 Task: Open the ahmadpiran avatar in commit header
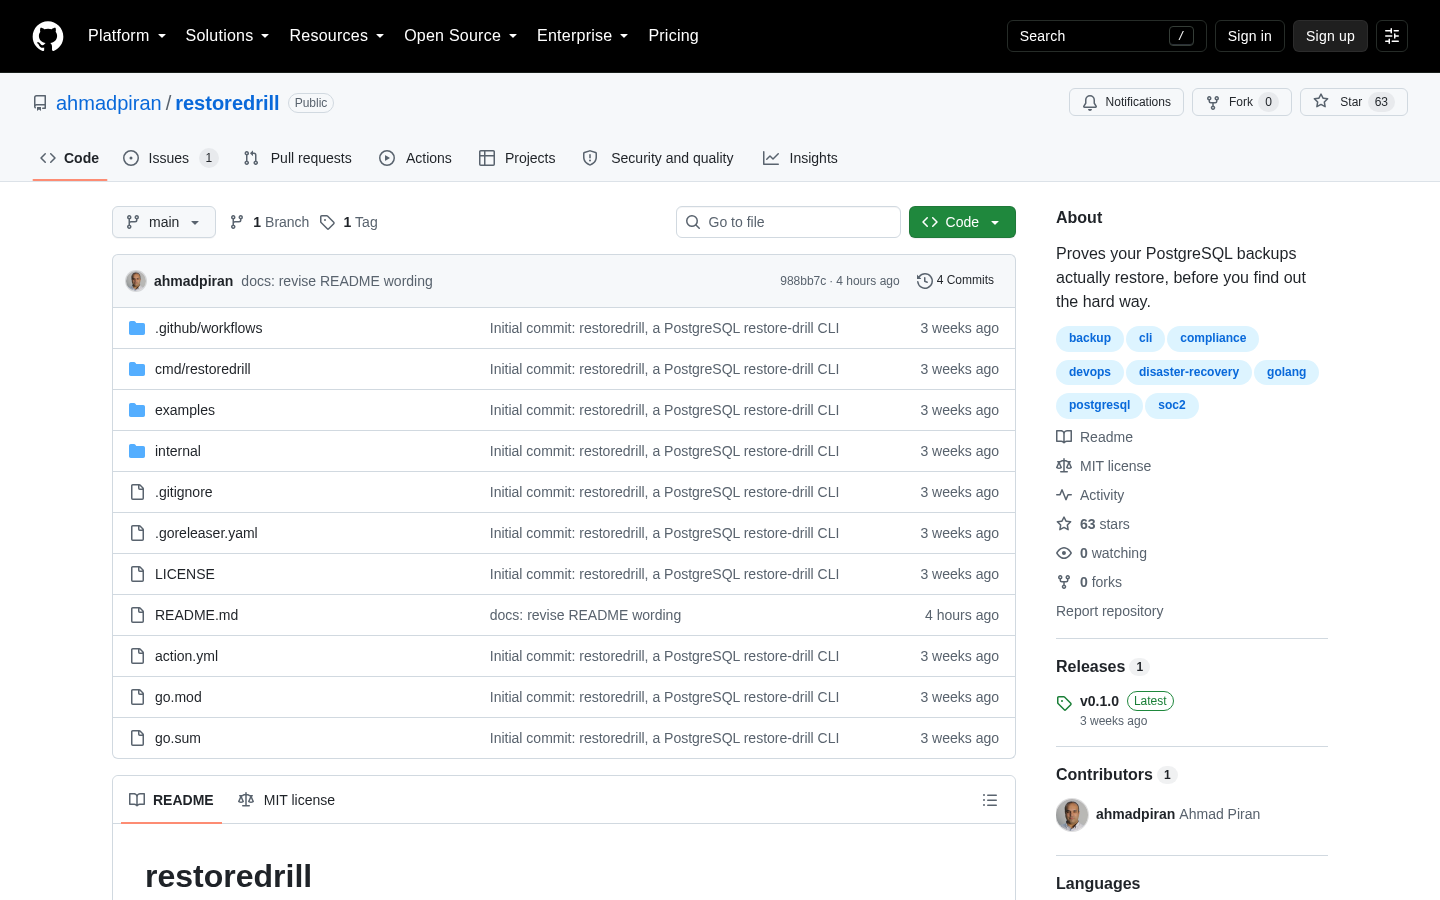coord(136,281)
